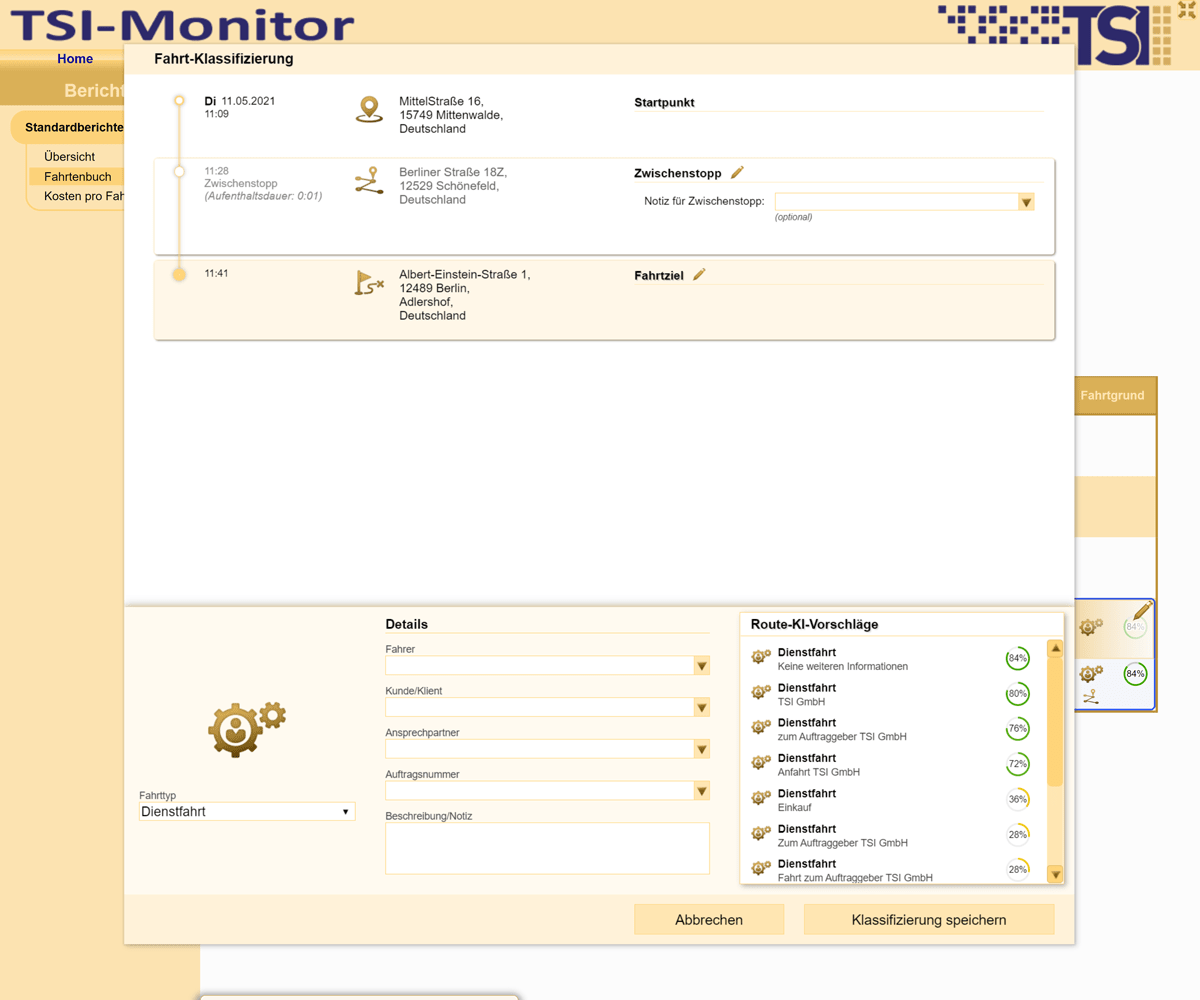
Task: Expand the Fahrer dropdown arrow
Action: coord(702,666)
